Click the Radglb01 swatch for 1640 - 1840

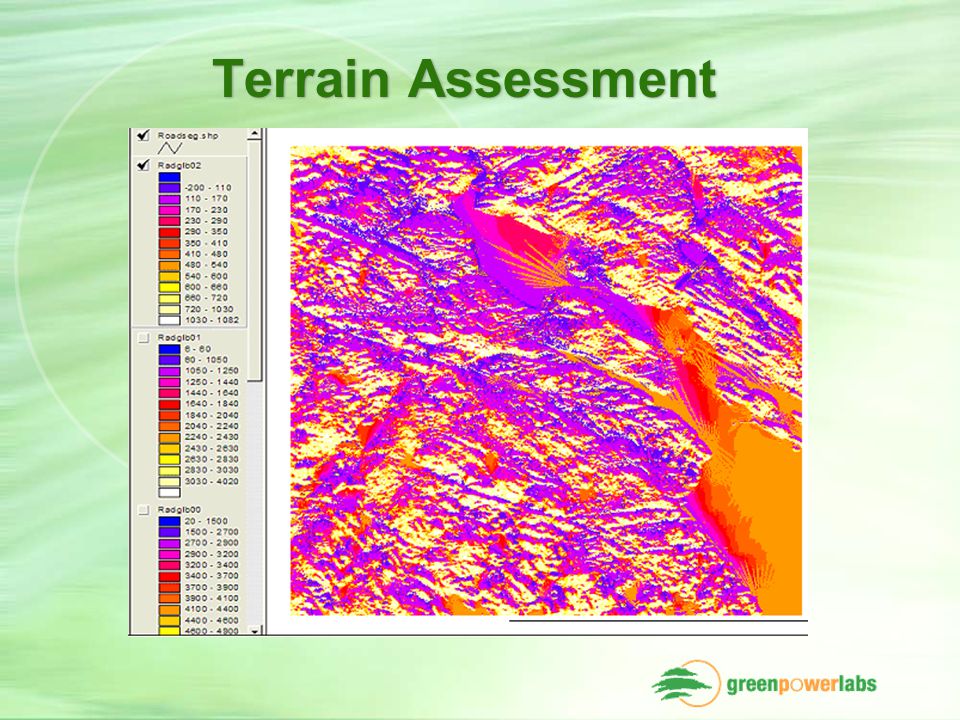point(170,404)
